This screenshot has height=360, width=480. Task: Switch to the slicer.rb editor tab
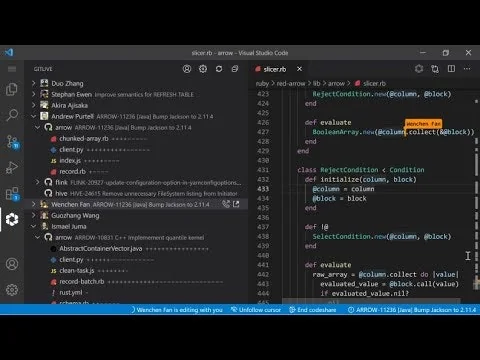(x=275, y=69)
